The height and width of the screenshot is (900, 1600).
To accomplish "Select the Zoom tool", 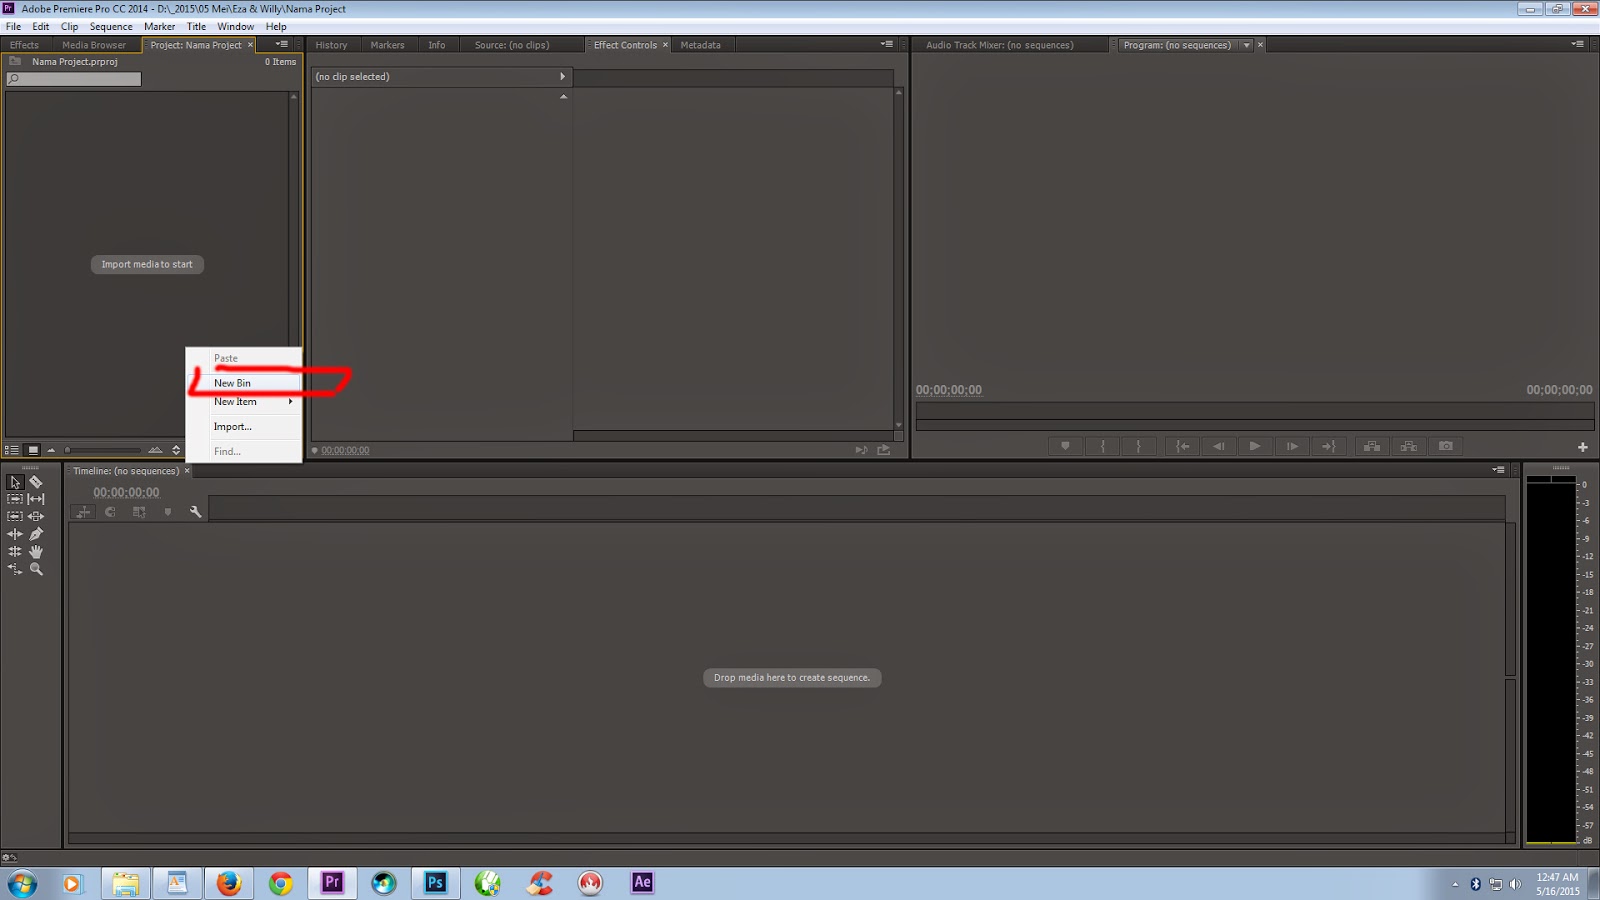I will [36, 569].
